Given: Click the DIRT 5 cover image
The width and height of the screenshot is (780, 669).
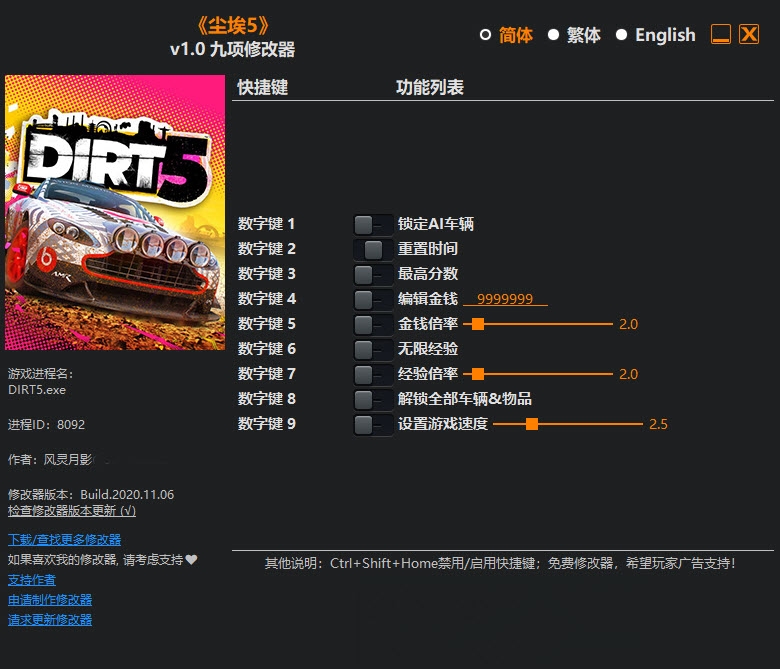Looking at the screenshot, I should [115, 212].
